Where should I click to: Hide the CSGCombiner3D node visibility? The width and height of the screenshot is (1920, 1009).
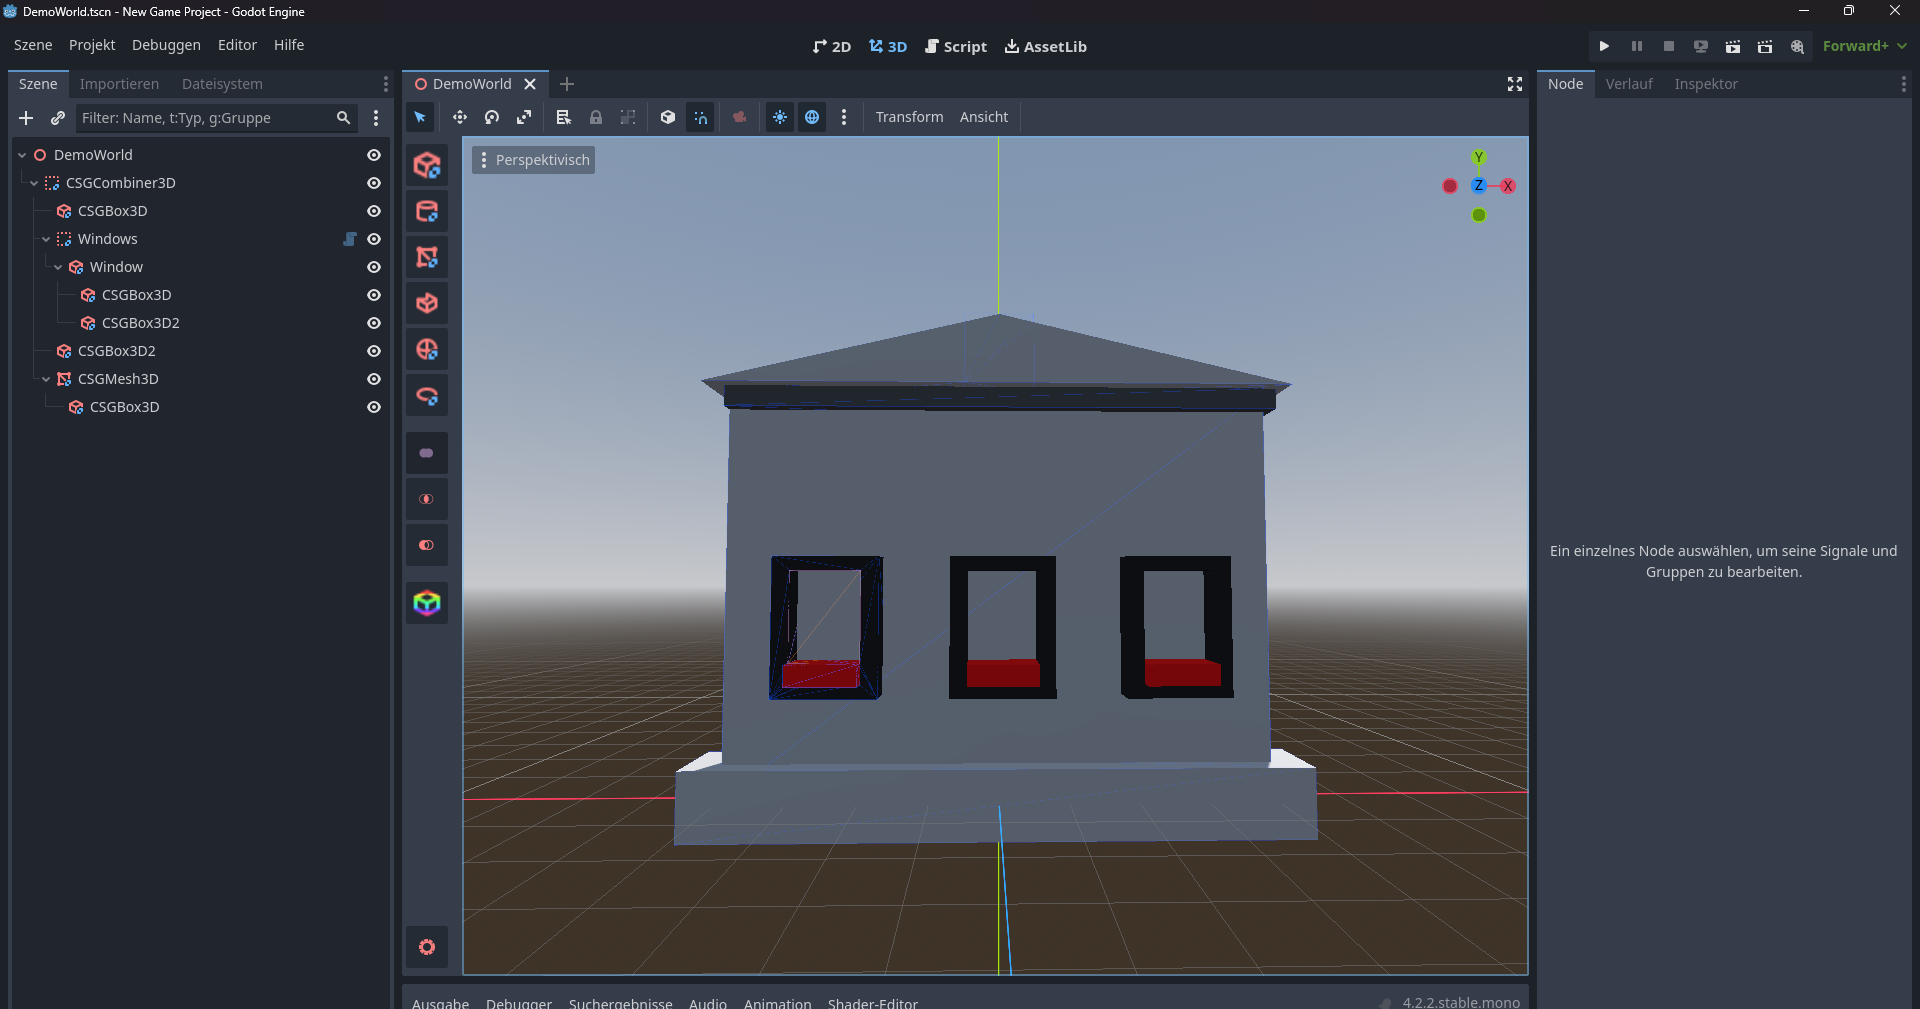374,183
